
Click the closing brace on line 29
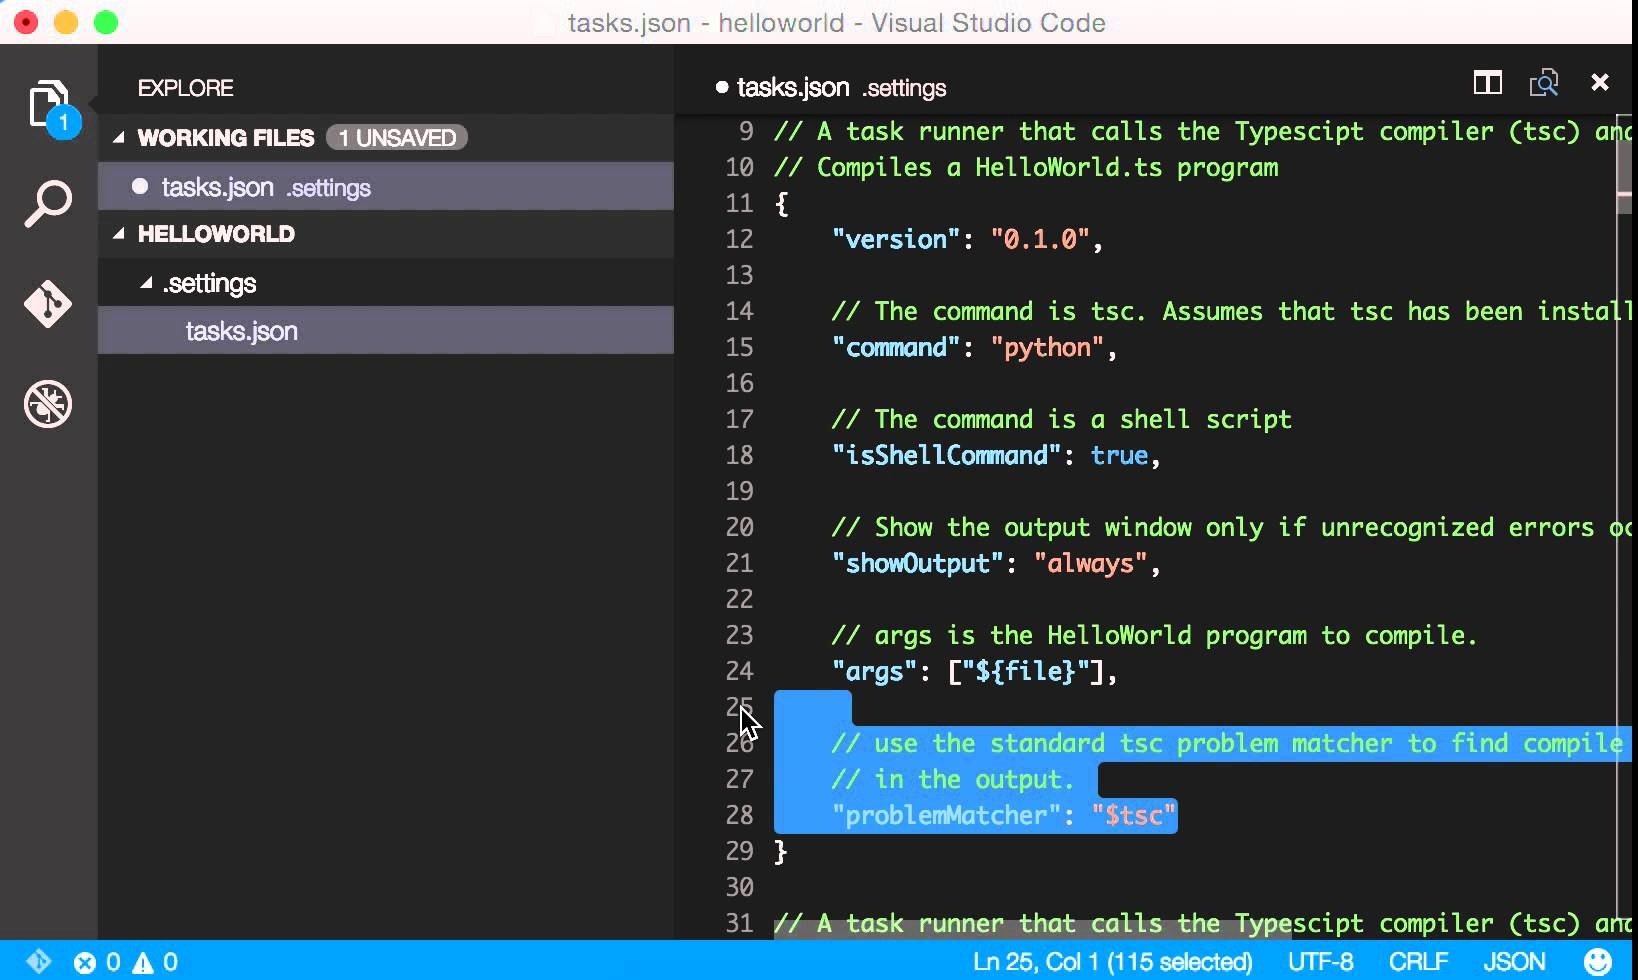tap(781, 851)
